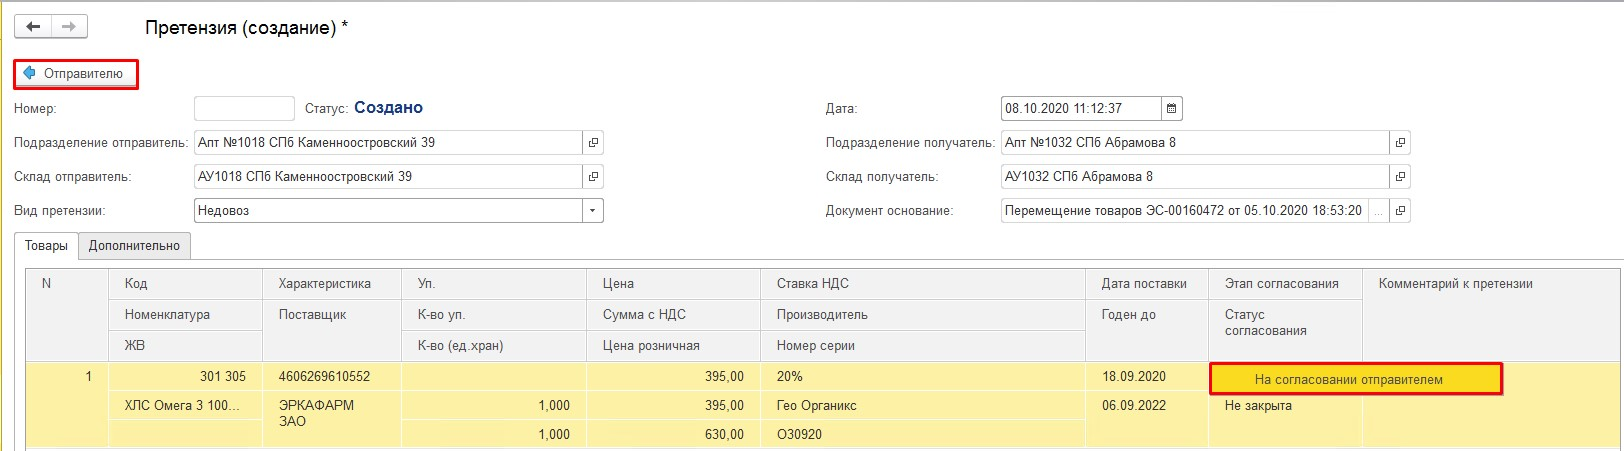
Task: Open the Дополнительно tab
Action: pyautogui.click(x=134, y=246)
